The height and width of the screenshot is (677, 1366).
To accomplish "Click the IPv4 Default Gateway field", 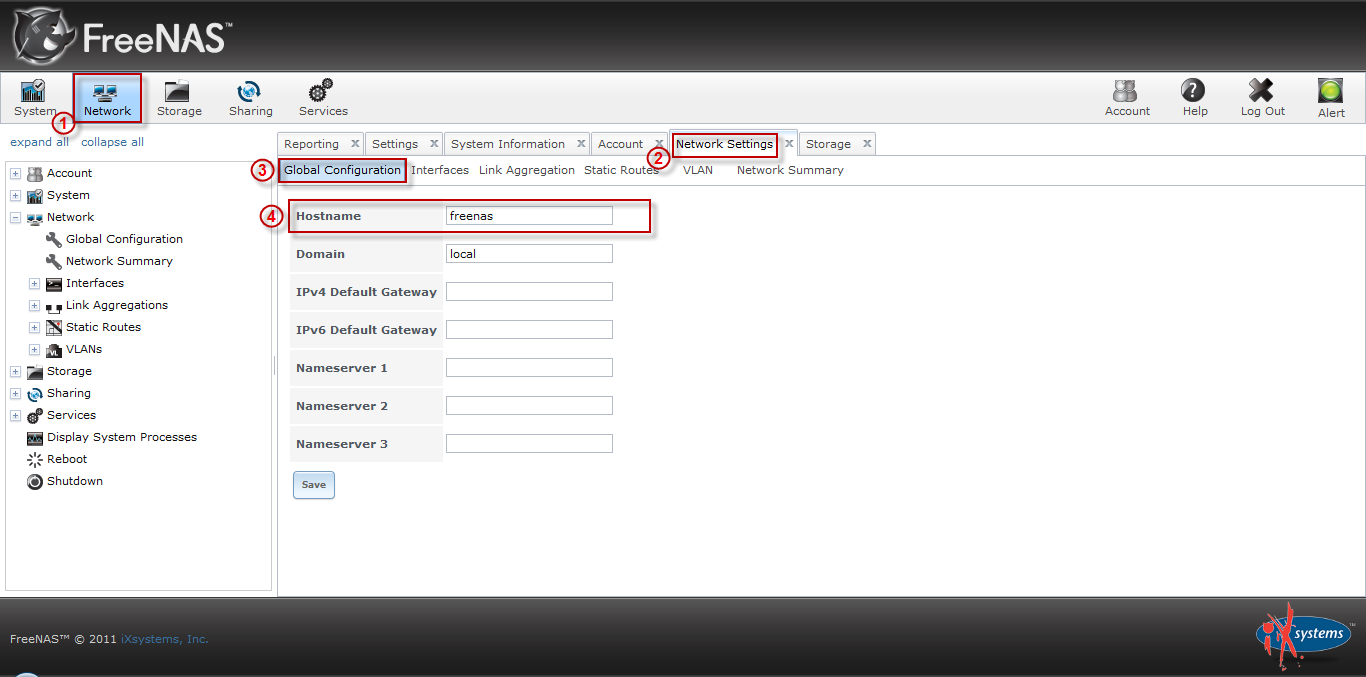I will [529, 292].
